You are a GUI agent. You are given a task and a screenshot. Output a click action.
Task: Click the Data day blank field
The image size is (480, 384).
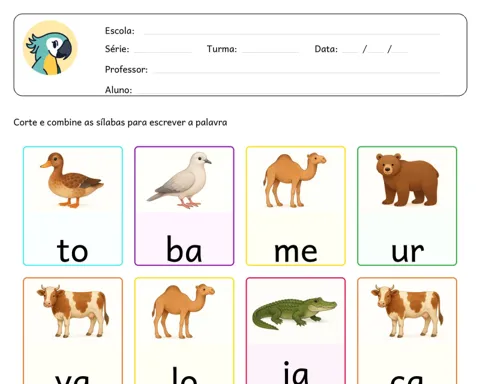(x=350, y=50)
